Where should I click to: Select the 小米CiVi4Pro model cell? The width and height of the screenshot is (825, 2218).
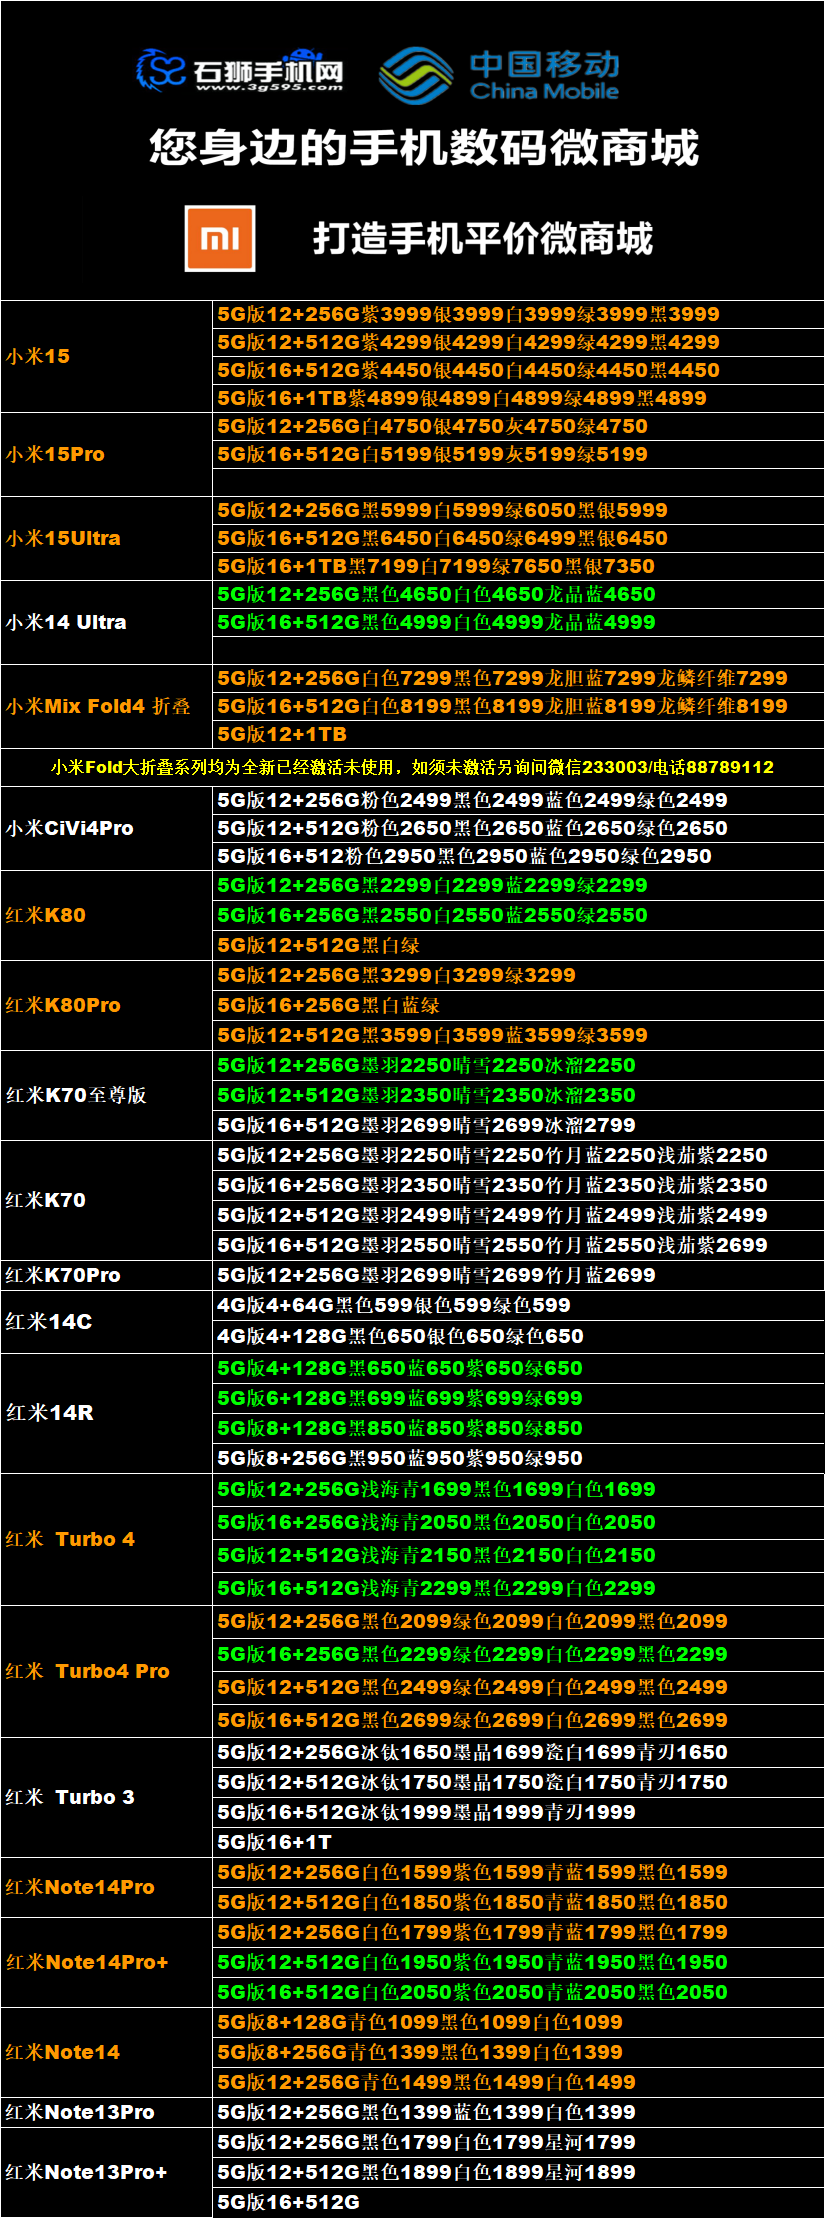click(x=106, y=828)
